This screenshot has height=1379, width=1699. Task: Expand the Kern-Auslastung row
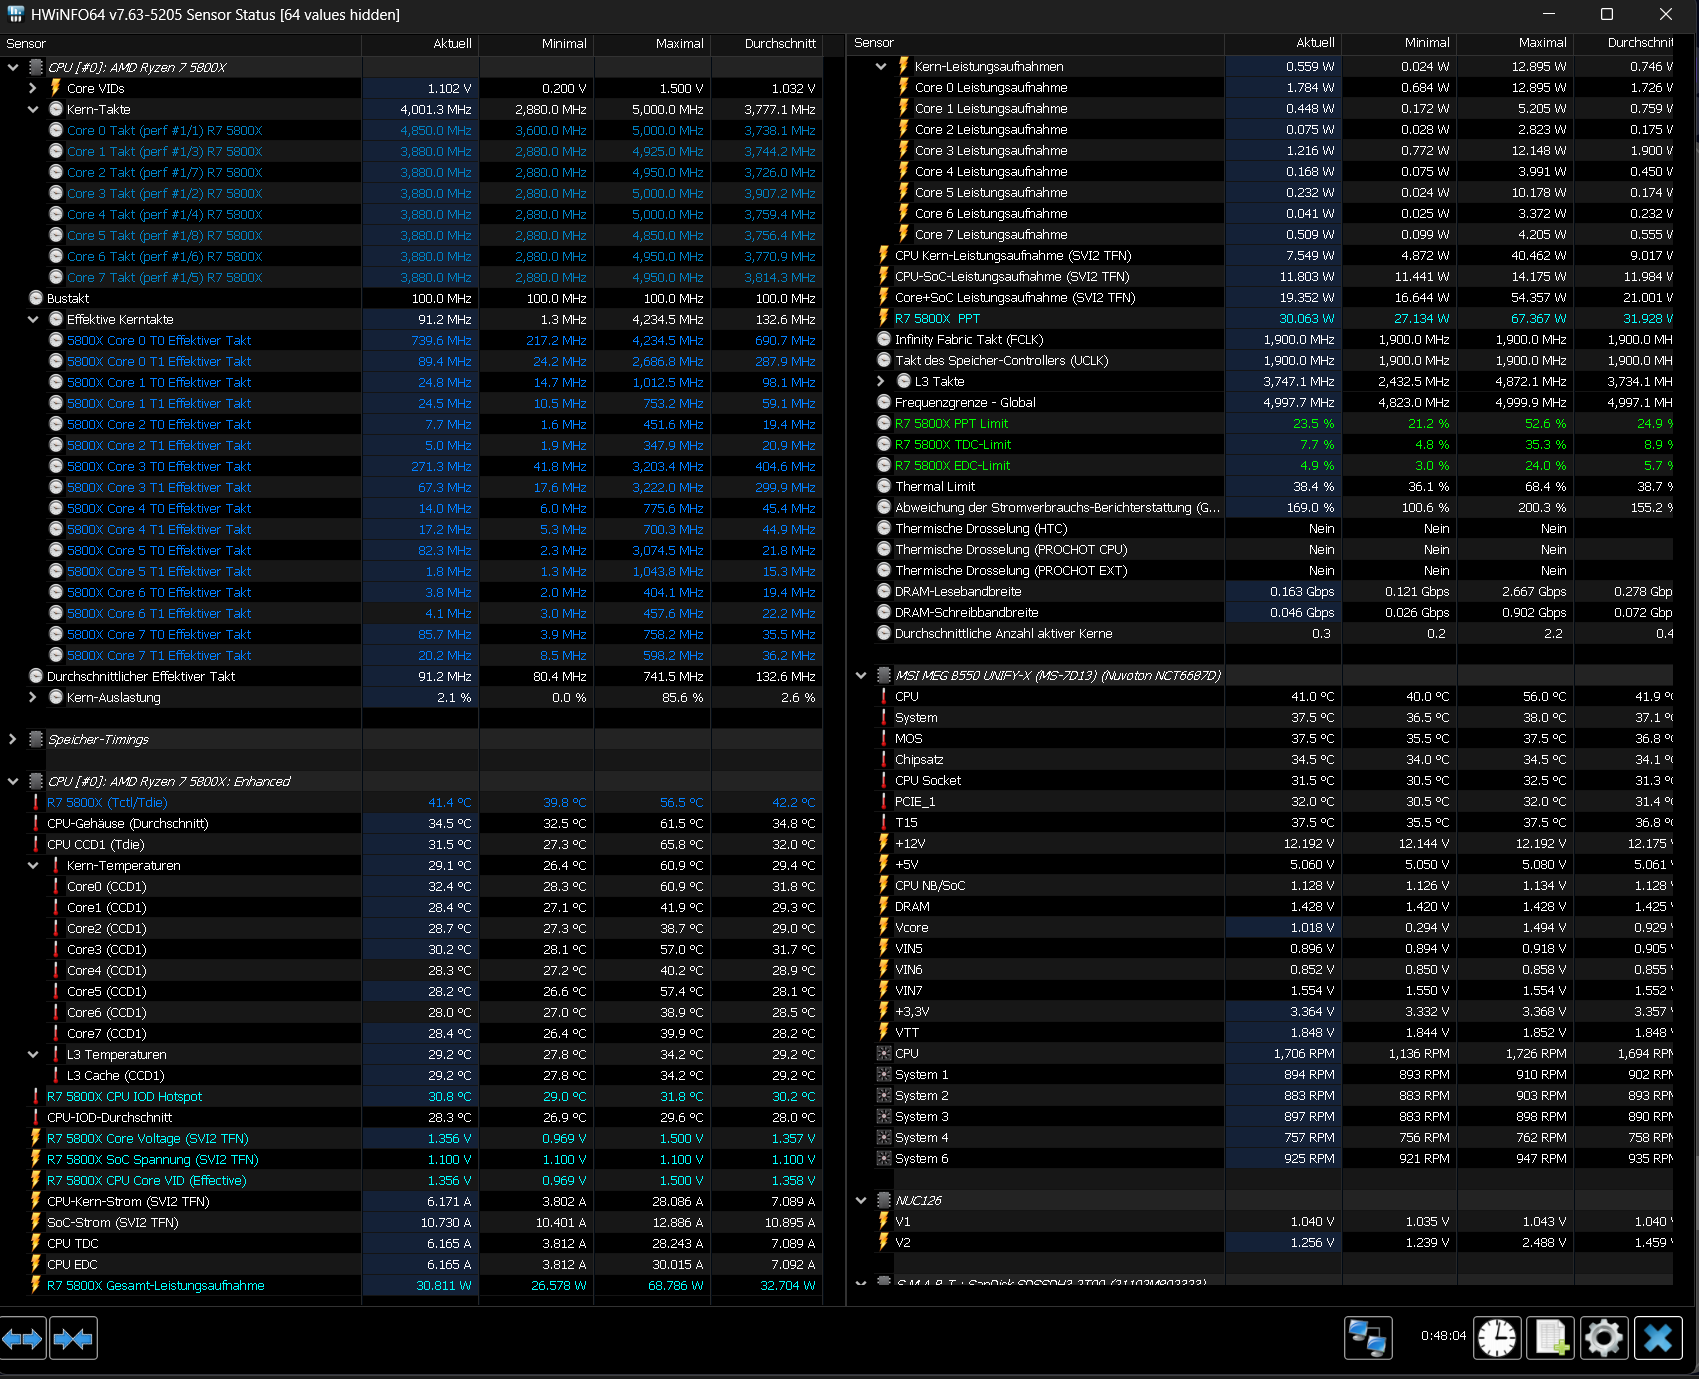coord(33,697)
